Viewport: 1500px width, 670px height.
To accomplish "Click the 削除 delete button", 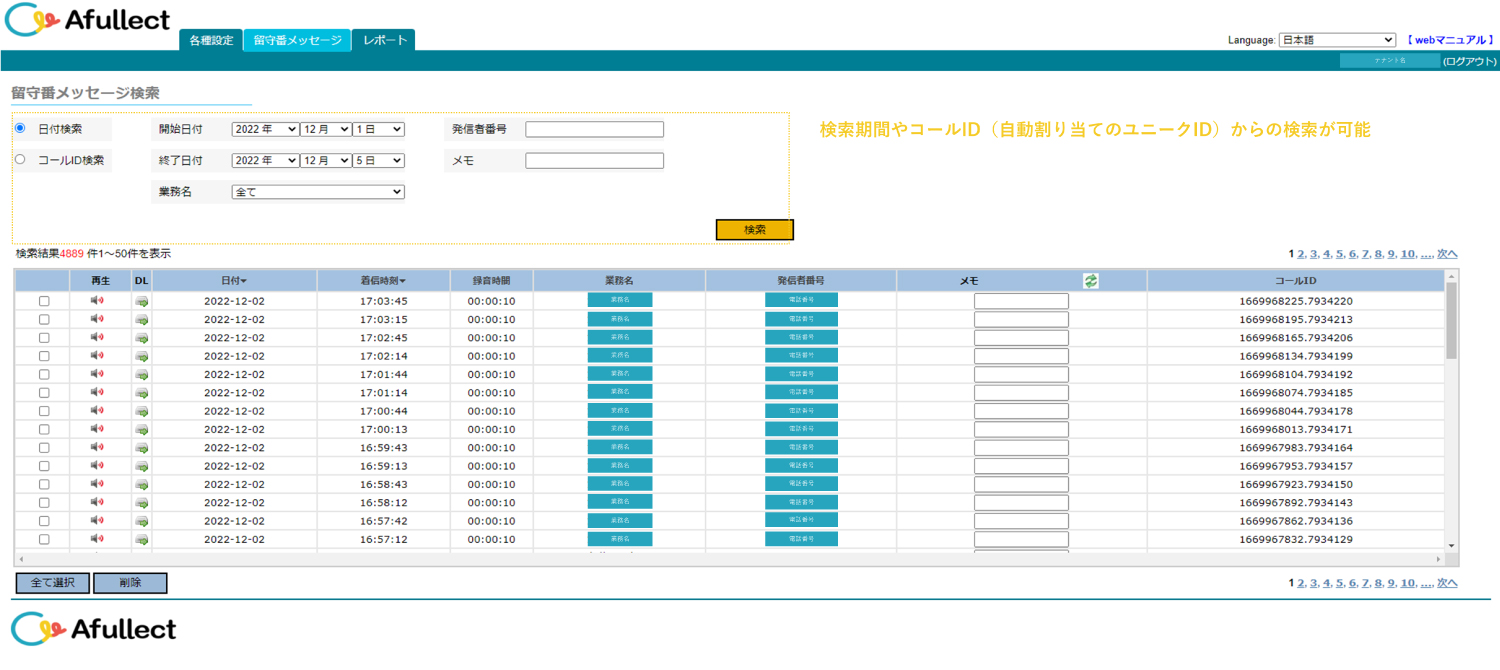I will (130, 583).
